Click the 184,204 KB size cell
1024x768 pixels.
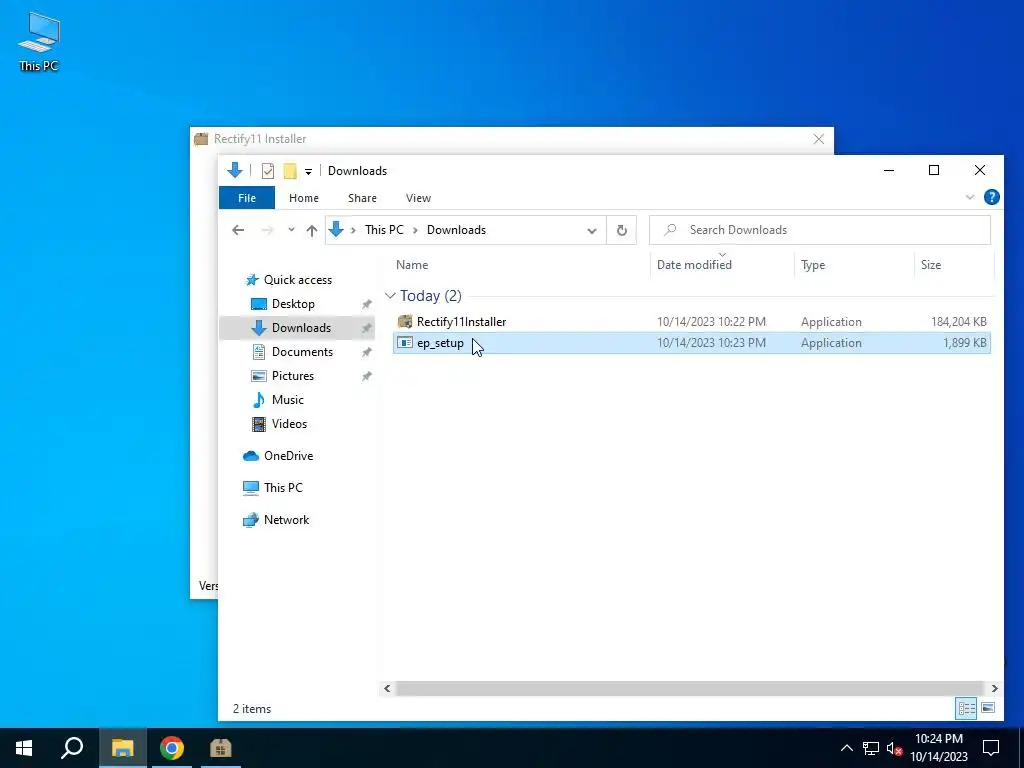click(x=958, y=321)
